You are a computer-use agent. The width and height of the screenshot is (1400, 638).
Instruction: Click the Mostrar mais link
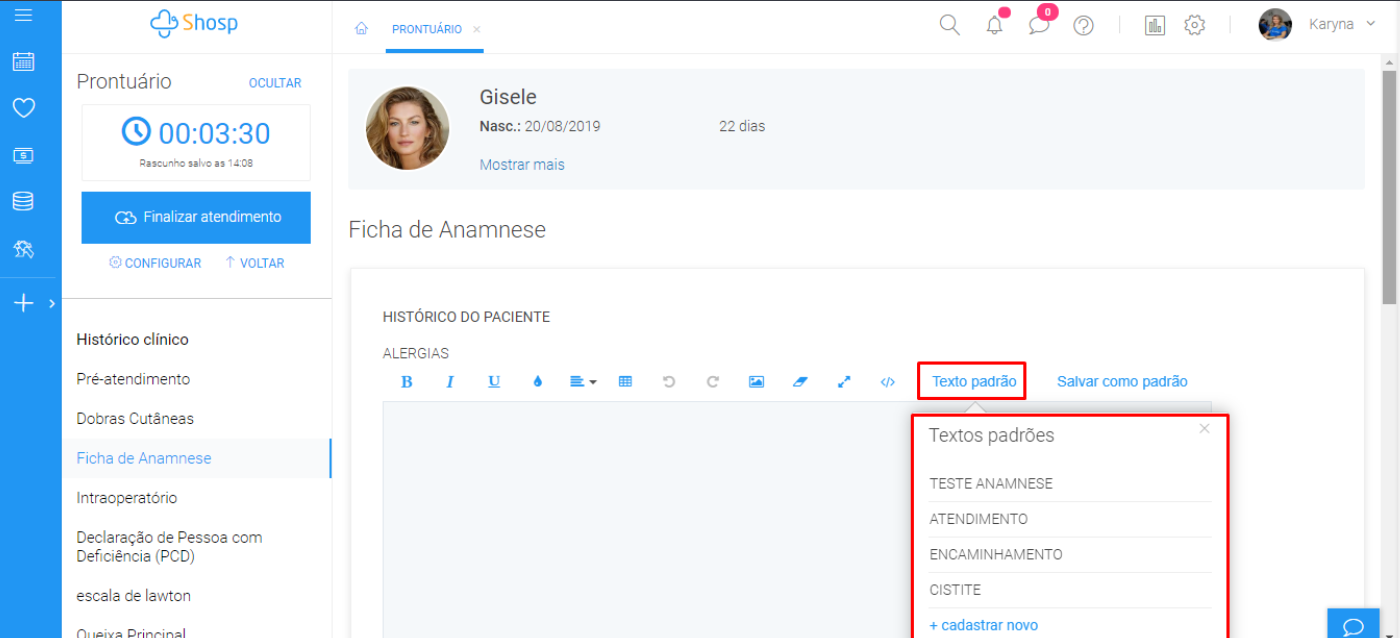[522, 165]
